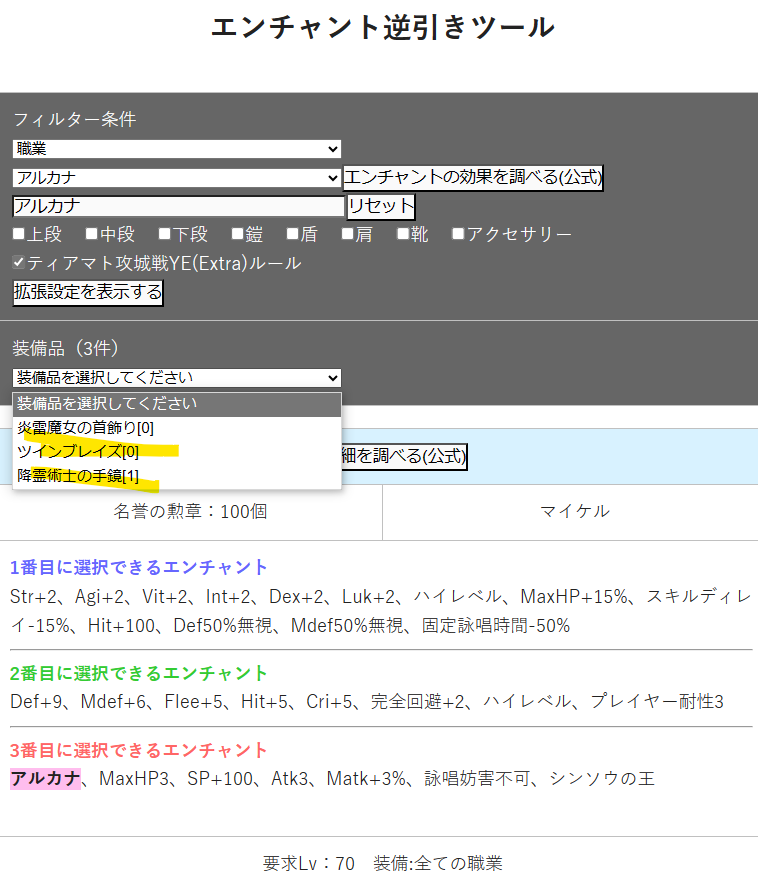Pick 降霊術士の手鏡[1] from the equipment list

pyautogui.click(x=78, y=475)
